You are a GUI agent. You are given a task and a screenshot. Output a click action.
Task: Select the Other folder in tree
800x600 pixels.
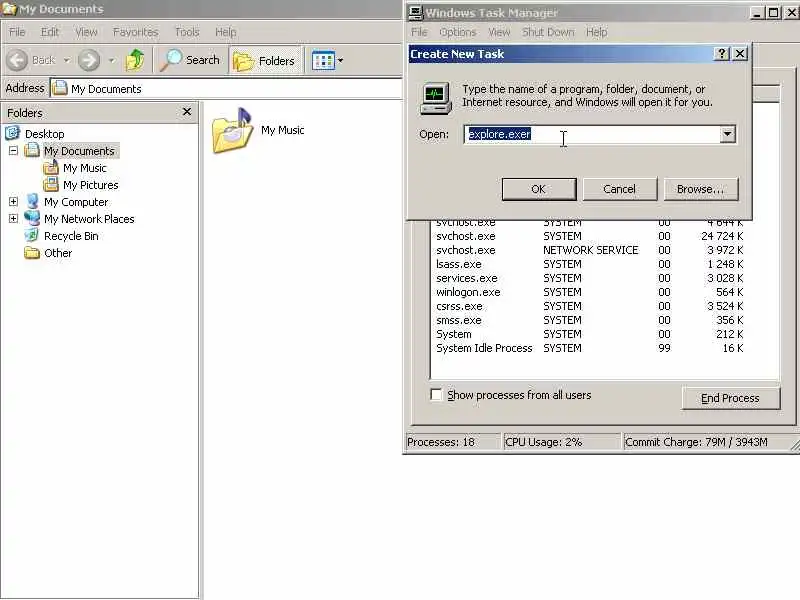pyautogui.click(x=58, y=253)
